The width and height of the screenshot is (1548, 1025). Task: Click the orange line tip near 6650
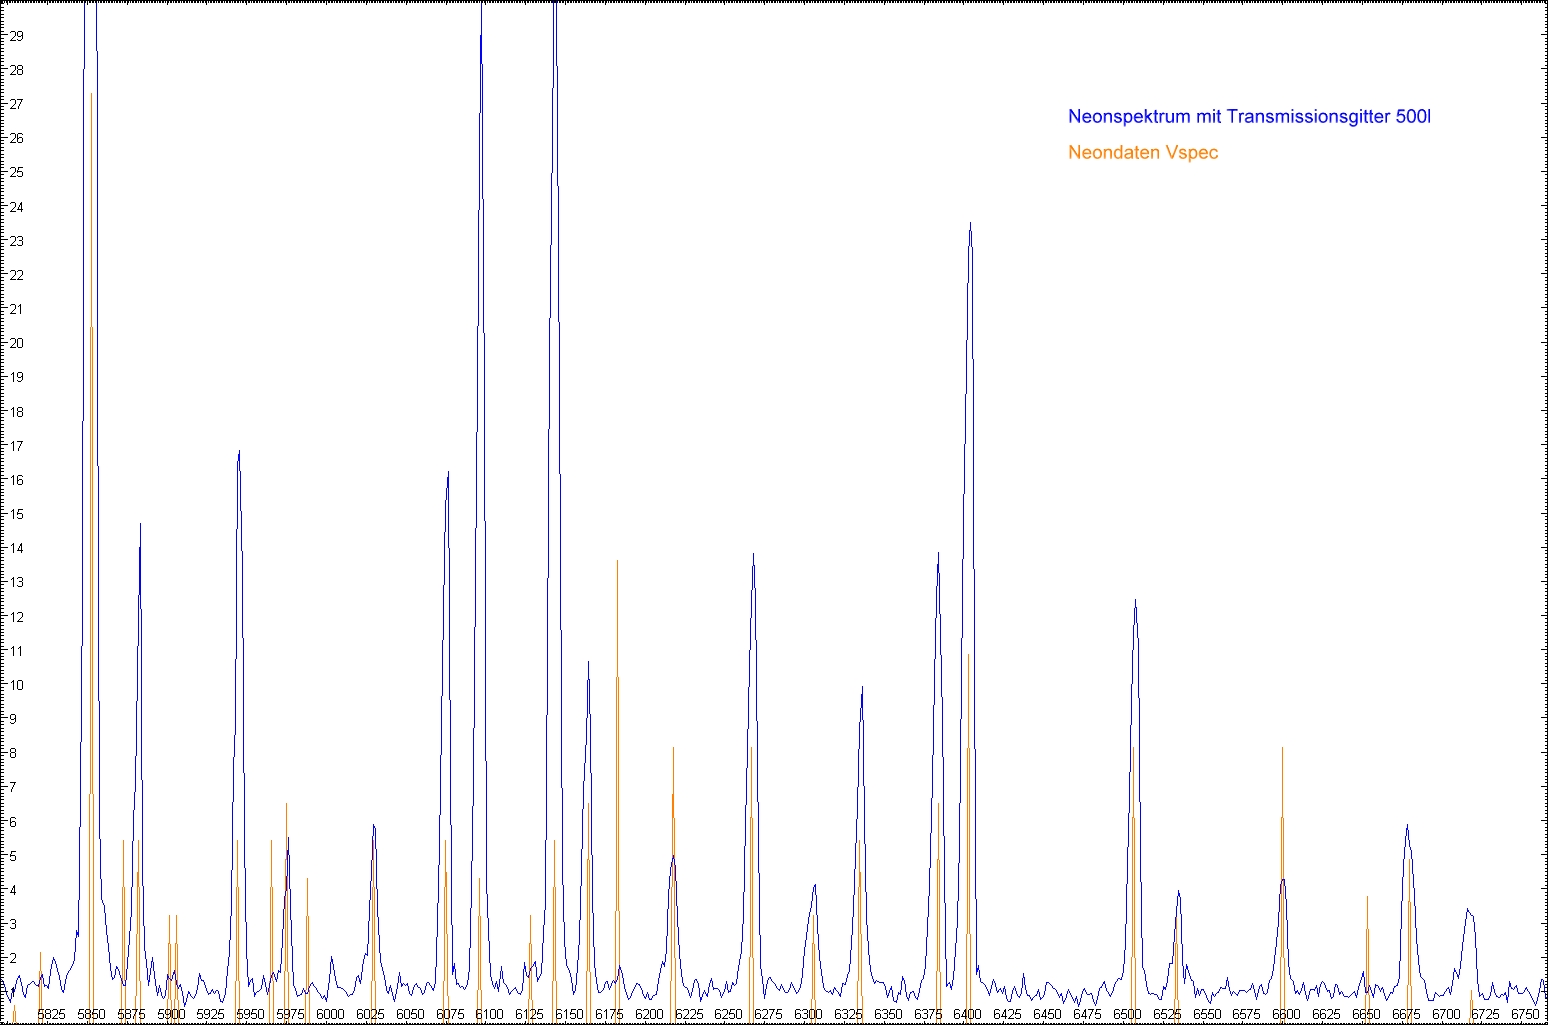point(1367,897)
